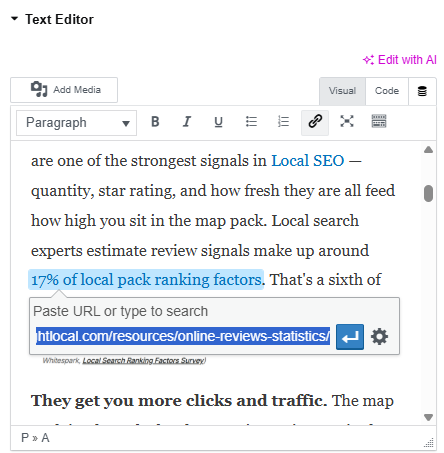Click the insert/edit link icon
Viewport: 444px width, 453px height.
tap(315, 122)
